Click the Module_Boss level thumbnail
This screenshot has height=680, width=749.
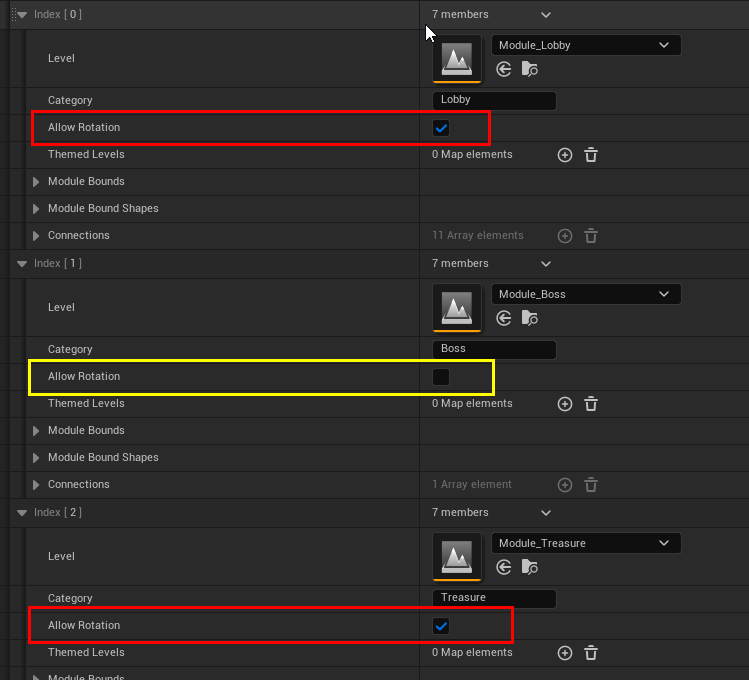pyautogui.click(x=457, y=308)
